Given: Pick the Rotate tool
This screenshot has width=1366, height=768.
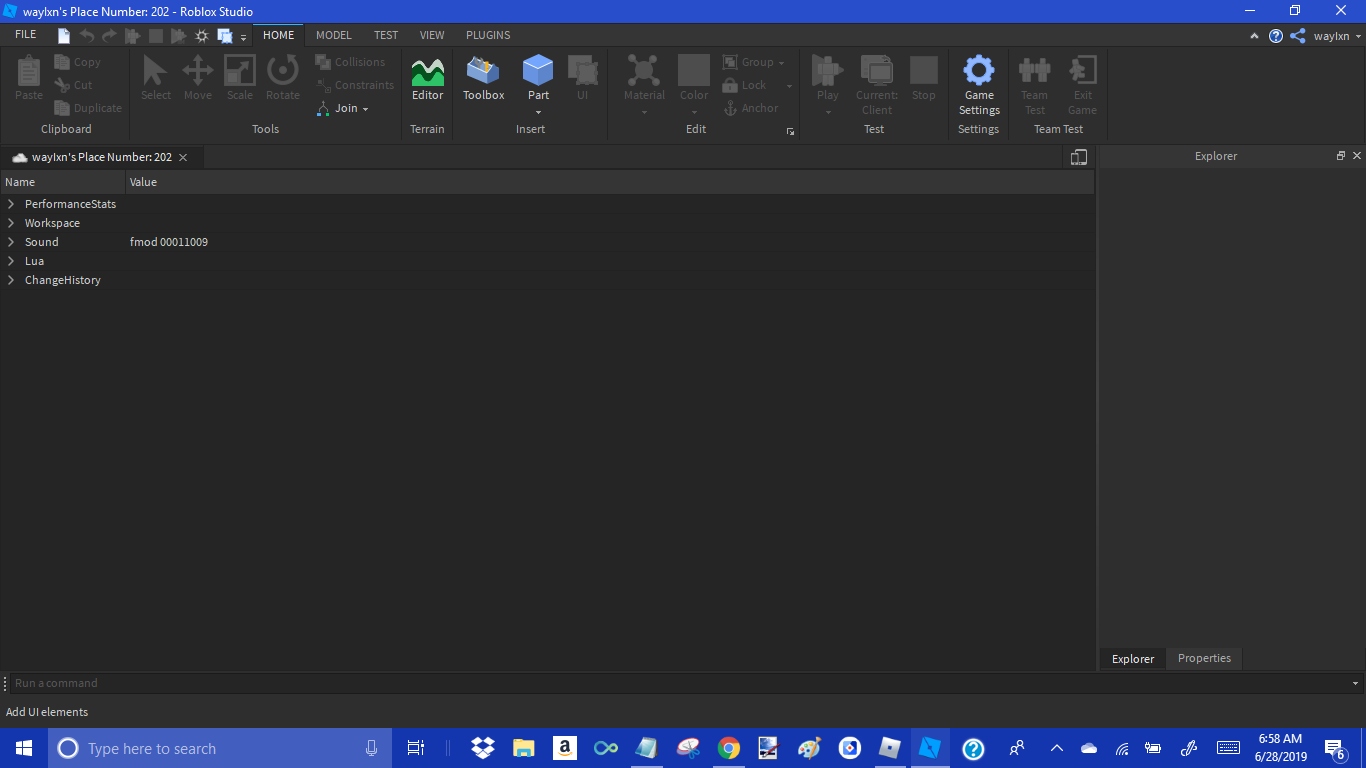Looking at the screenshot, I should tap(283, 78).
